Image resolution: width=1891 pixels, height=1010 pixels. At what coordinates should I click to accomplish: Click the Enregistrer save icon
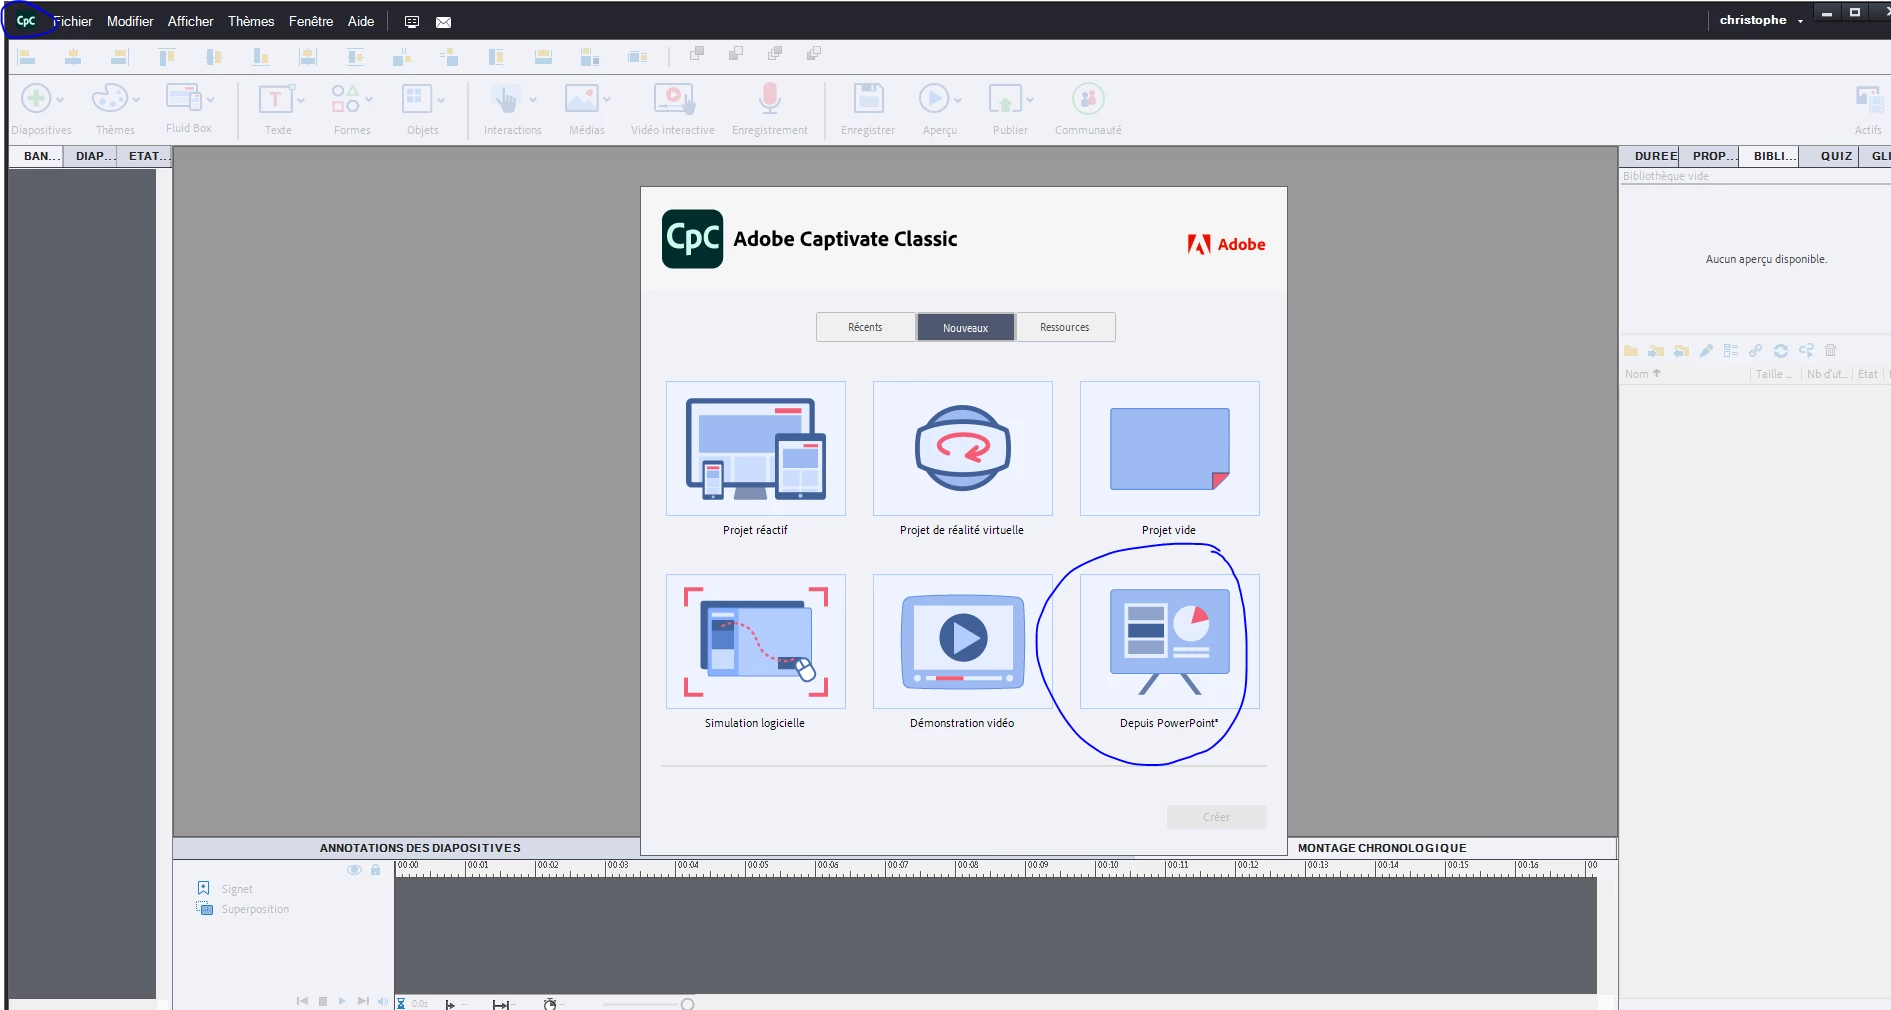(868, 98)
